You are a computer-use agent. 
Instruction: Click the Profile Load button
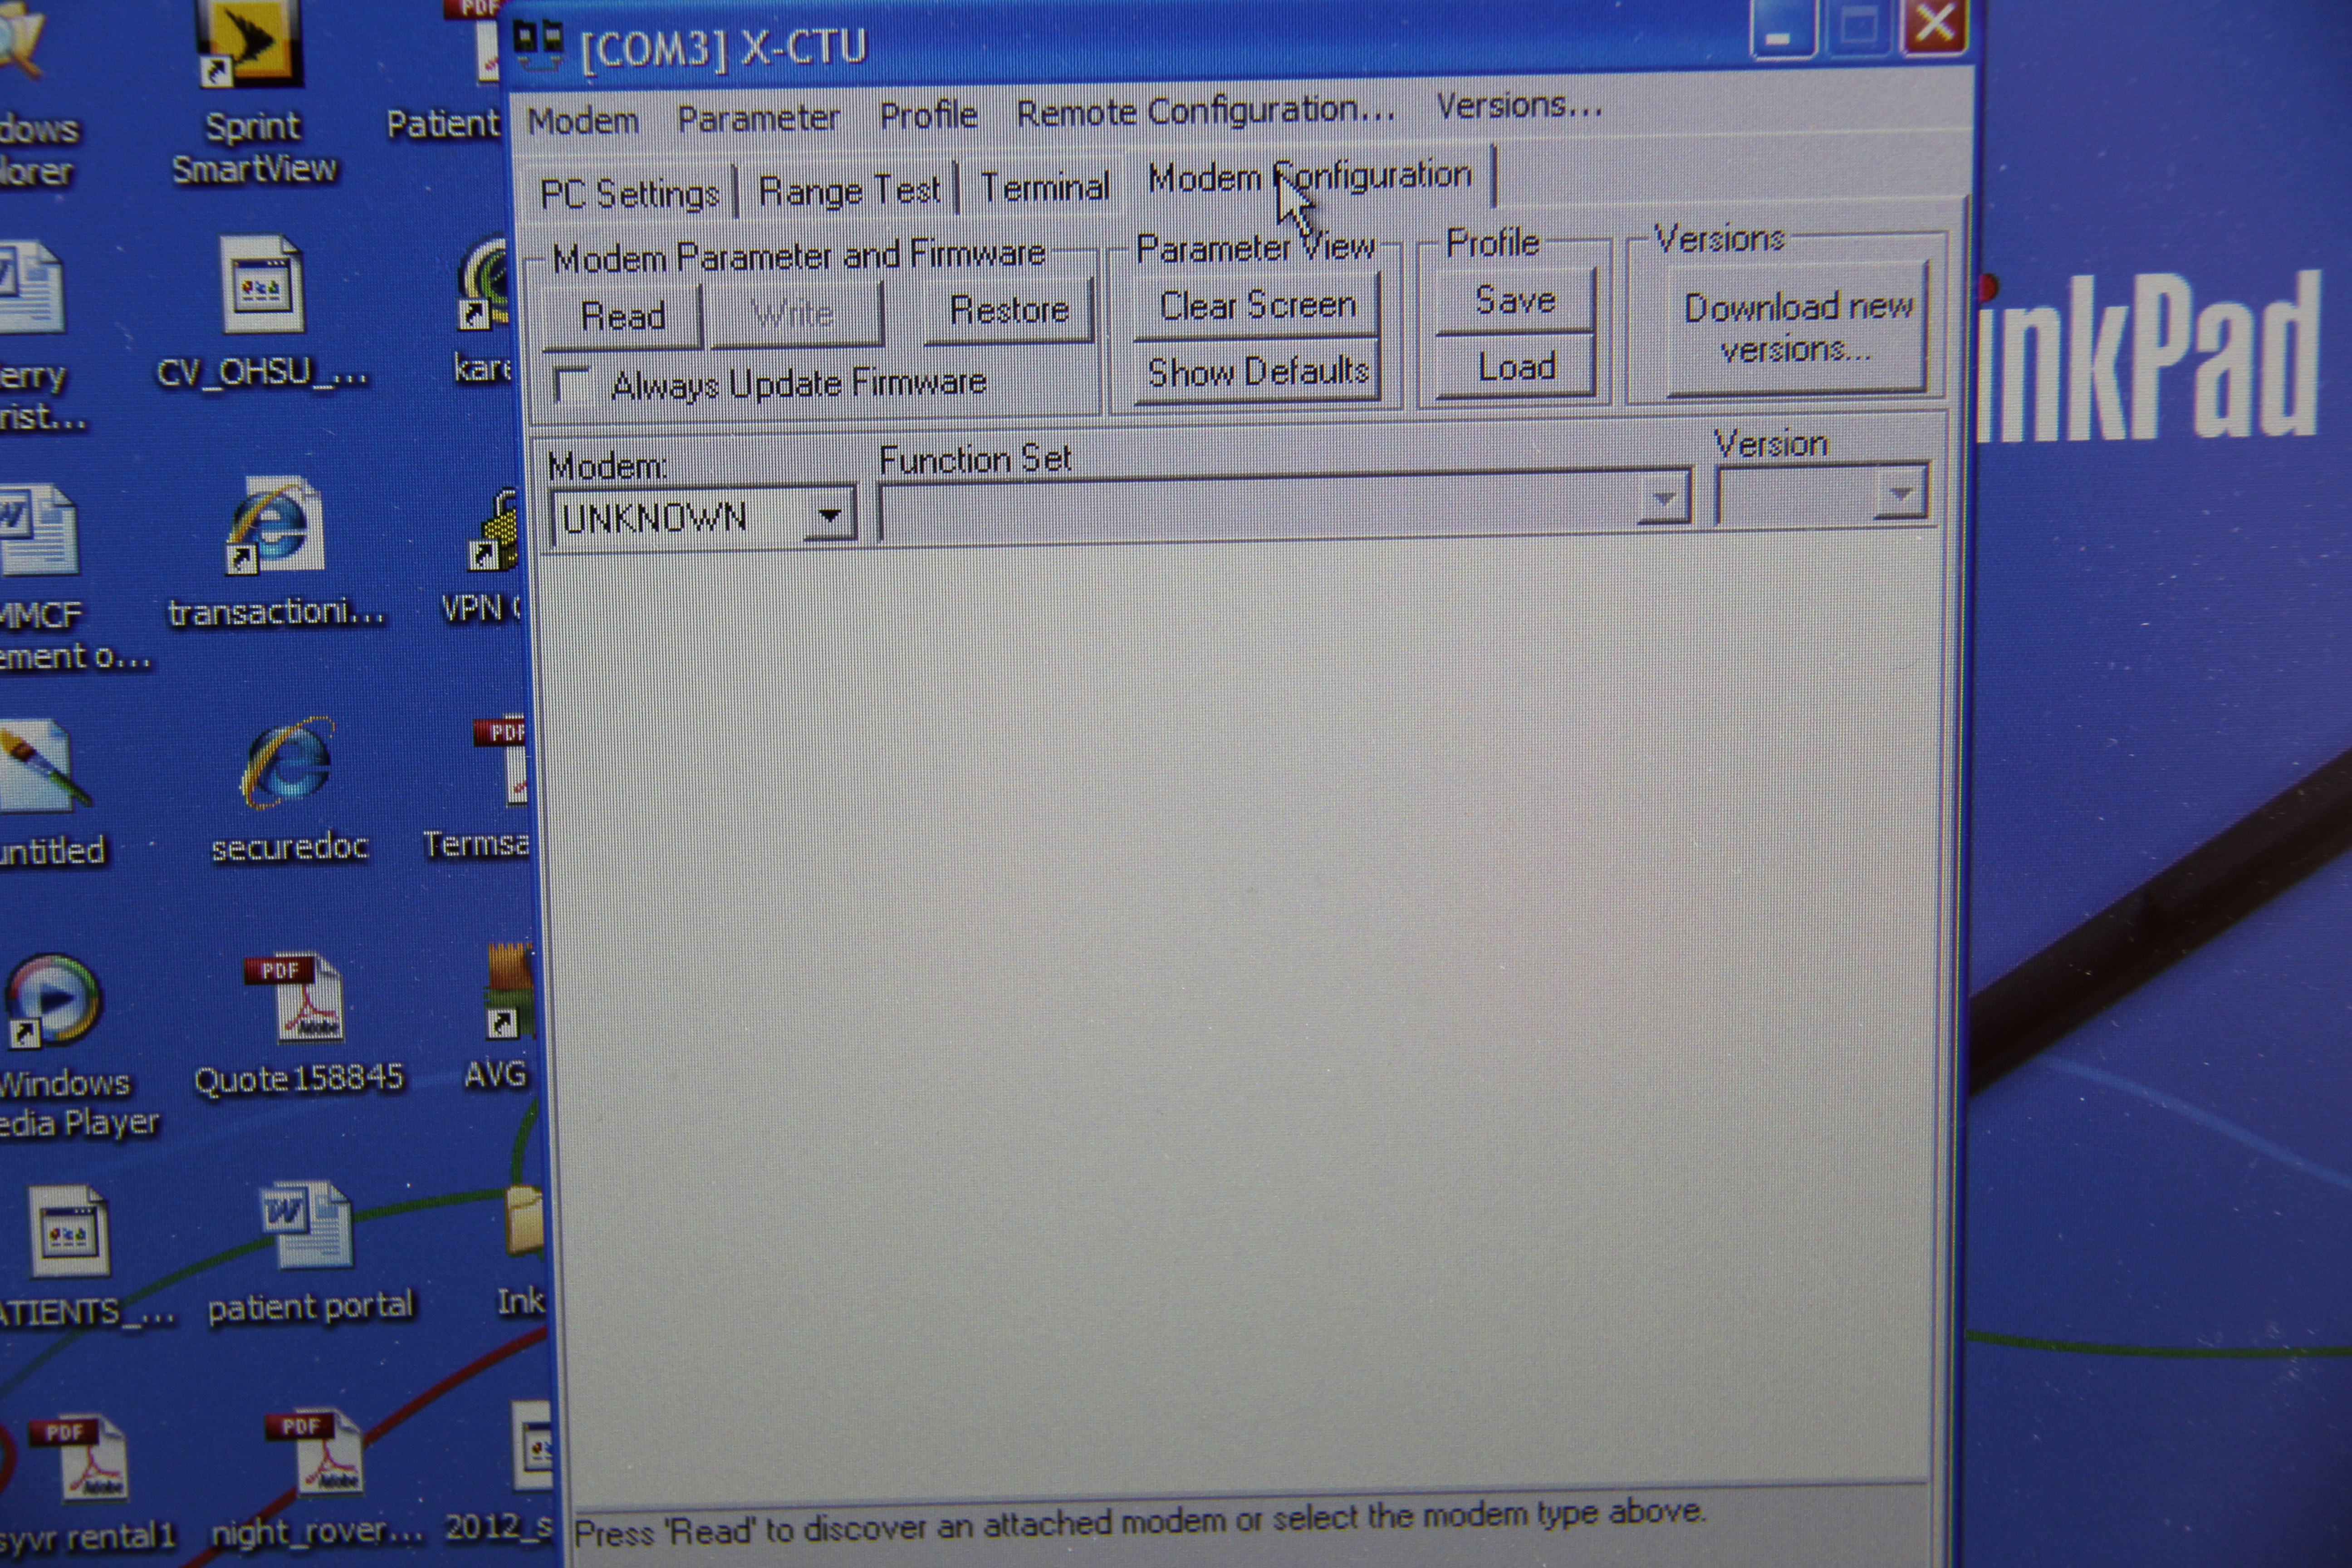click(1516, 367)
